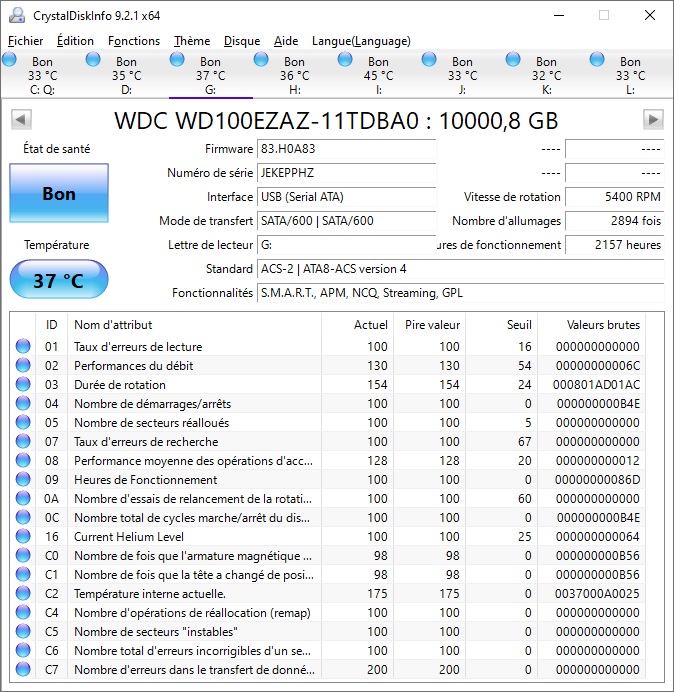Screen dimensions: 674x692
Task: Click the Seuil column header
Action: click(x=501, y=325)
